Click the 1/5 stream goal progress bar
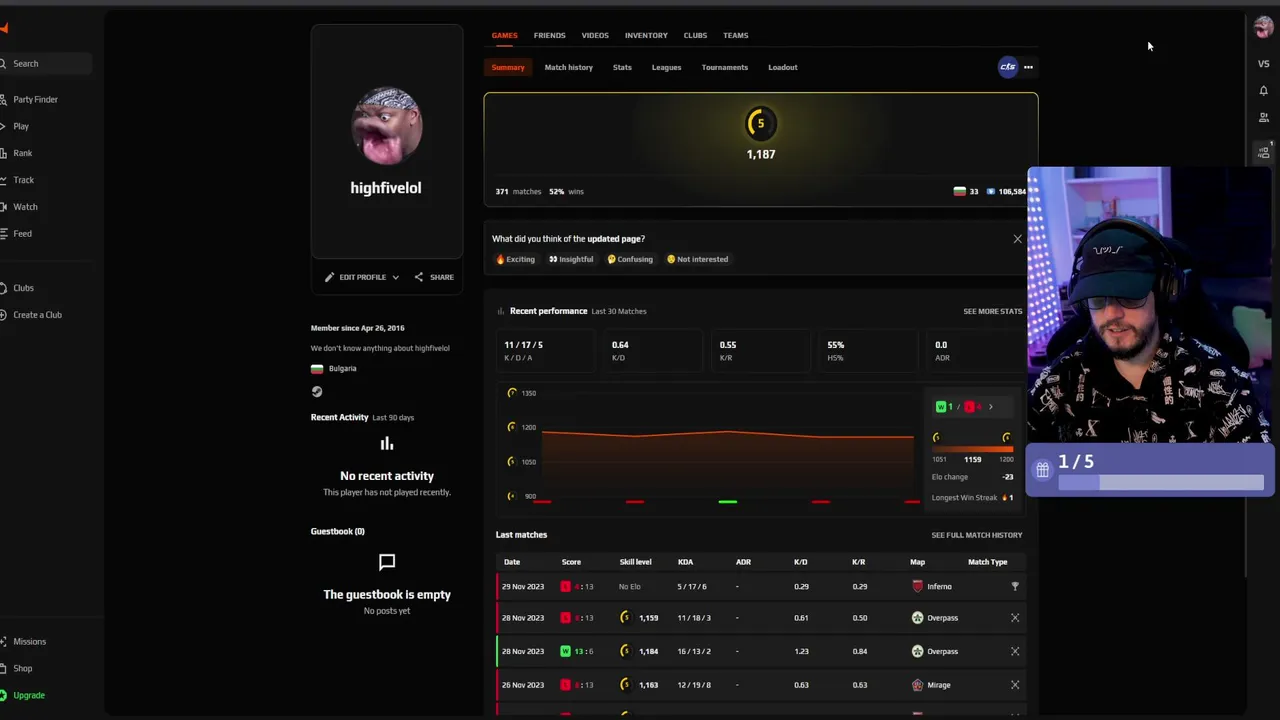Image resolution: width=1280 pixels, height=720 pixels. (1160, 484)
